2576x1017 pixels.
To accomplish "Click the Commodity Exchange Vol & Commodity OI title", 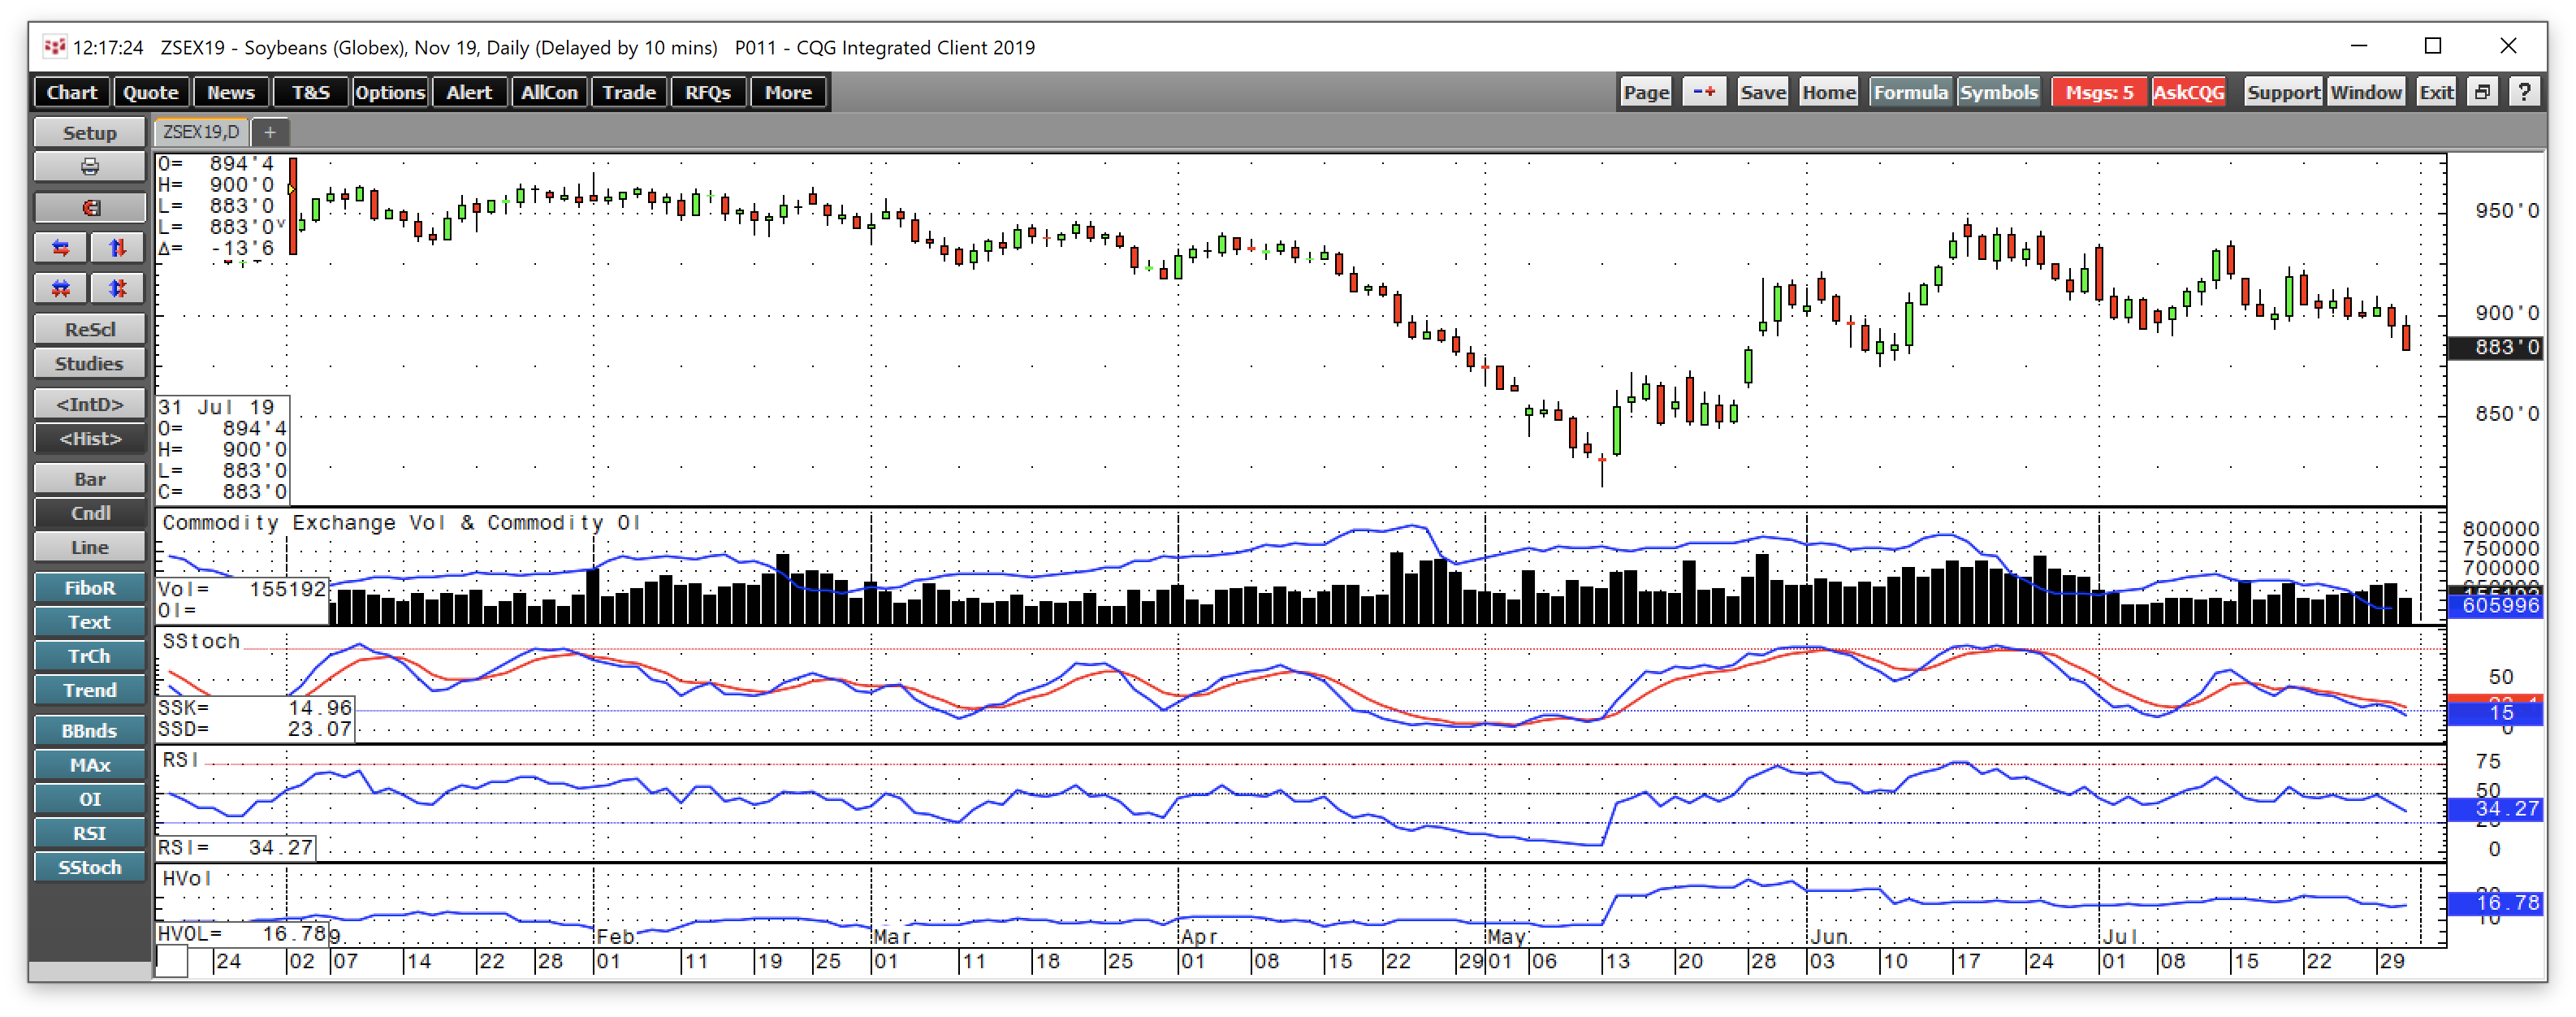I will click(x=401, y=523).
